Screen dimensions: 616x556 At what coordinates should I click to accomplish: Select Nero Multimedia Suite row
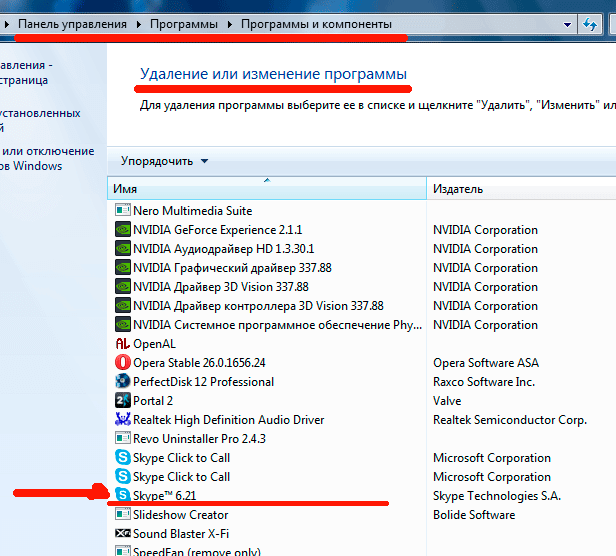pos(192,211)
